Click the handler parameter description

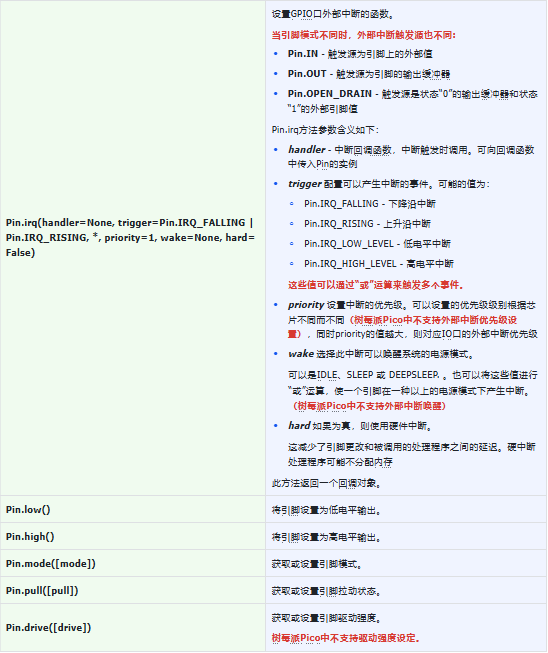[411, 157]
